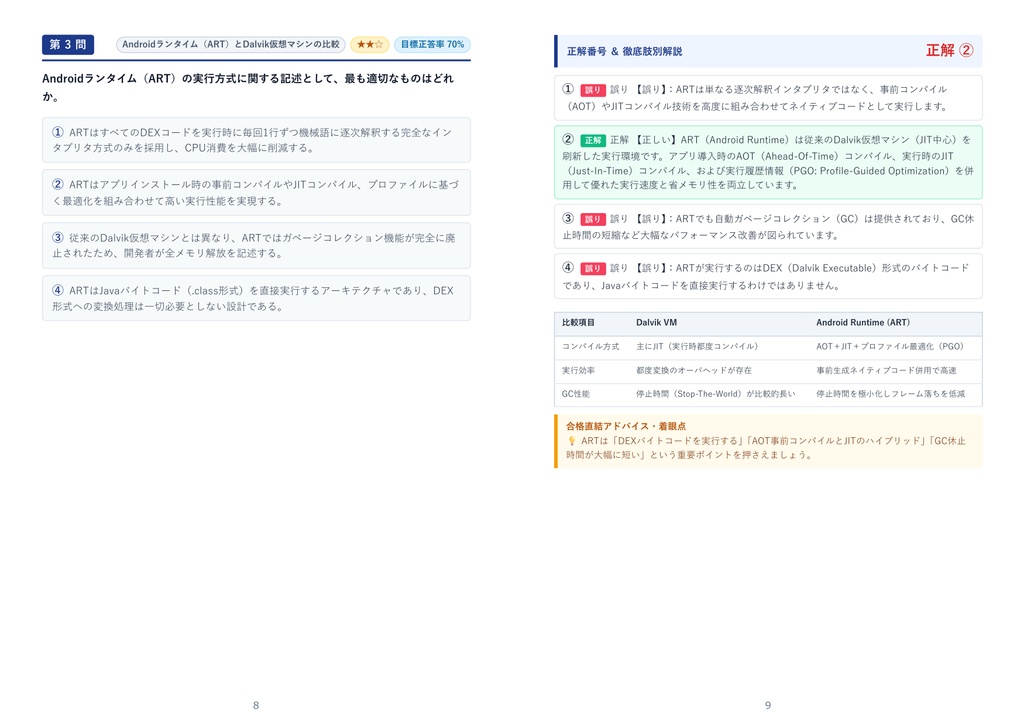Screen dimensions: 1024x727
Task: Click the advice text about DEXバイトコードを実行する
Action: tap(766, 448)
